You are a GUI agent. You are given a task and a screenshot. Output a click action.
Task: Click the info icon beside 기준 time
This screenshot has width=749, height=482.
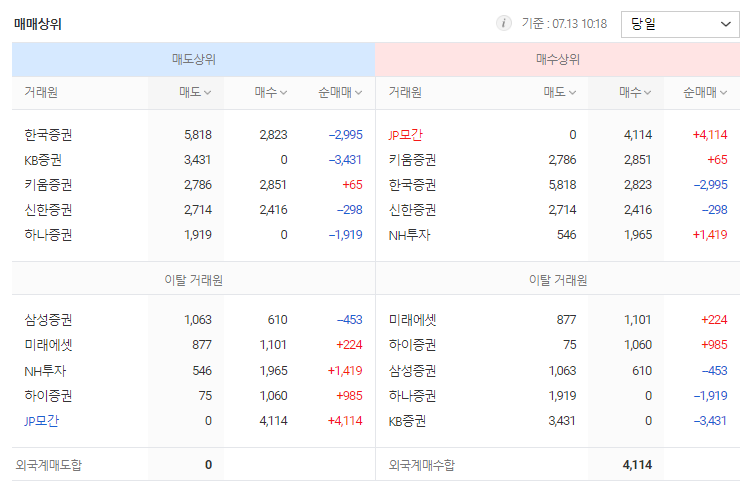click(x=503, y=23)
